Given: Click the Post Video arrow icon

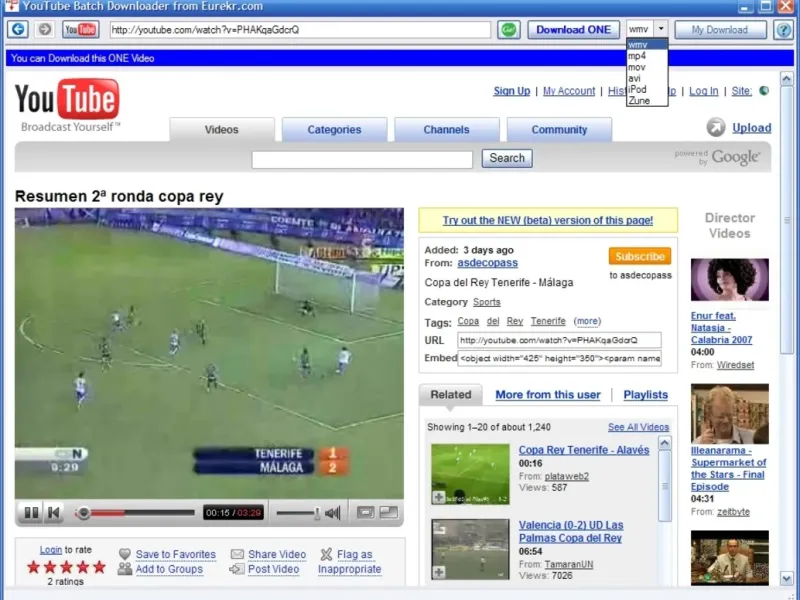Looking at the screenshot, I should click(x=236, y=569).
